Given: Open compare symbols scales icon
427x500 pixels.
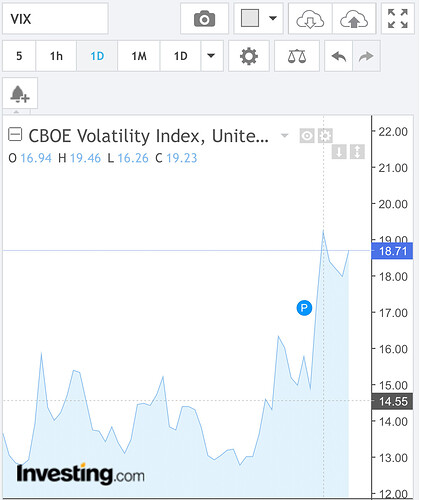Looking at the screenshot, I should 297,56.
